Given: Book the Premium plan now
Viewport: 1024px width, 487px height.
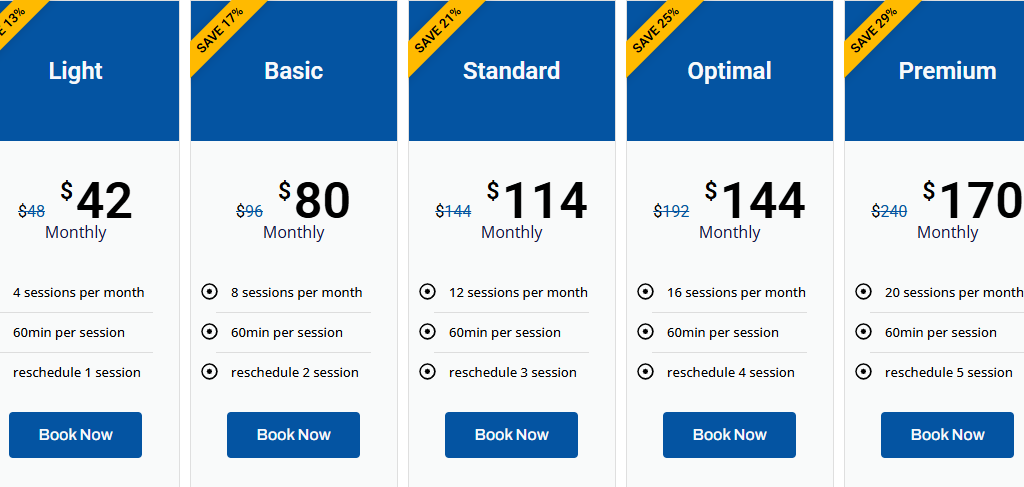Looking at the screenshot, I should (x=948, y=435).
